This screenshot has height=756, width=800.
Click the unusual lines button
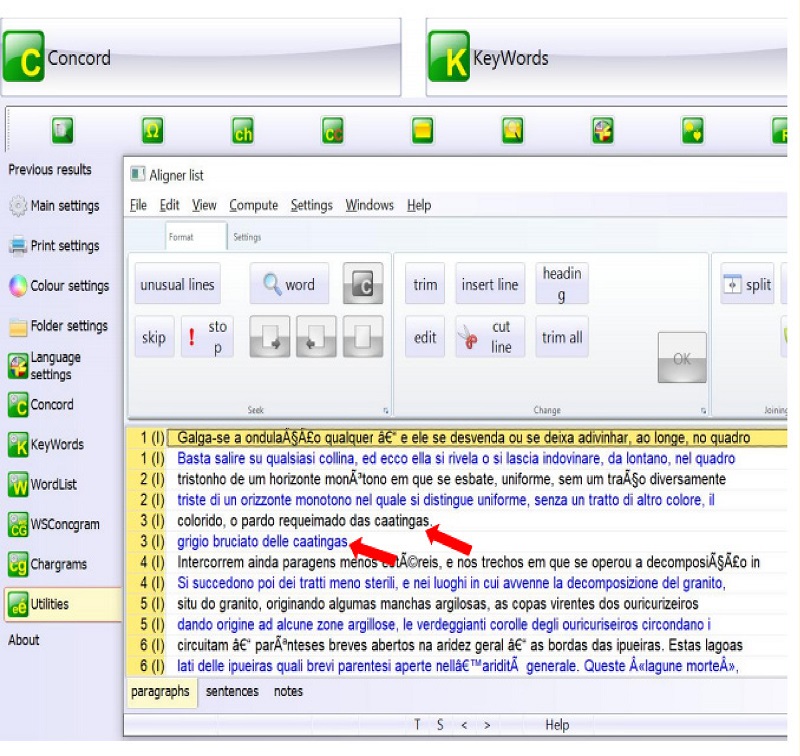pos(177,285)
